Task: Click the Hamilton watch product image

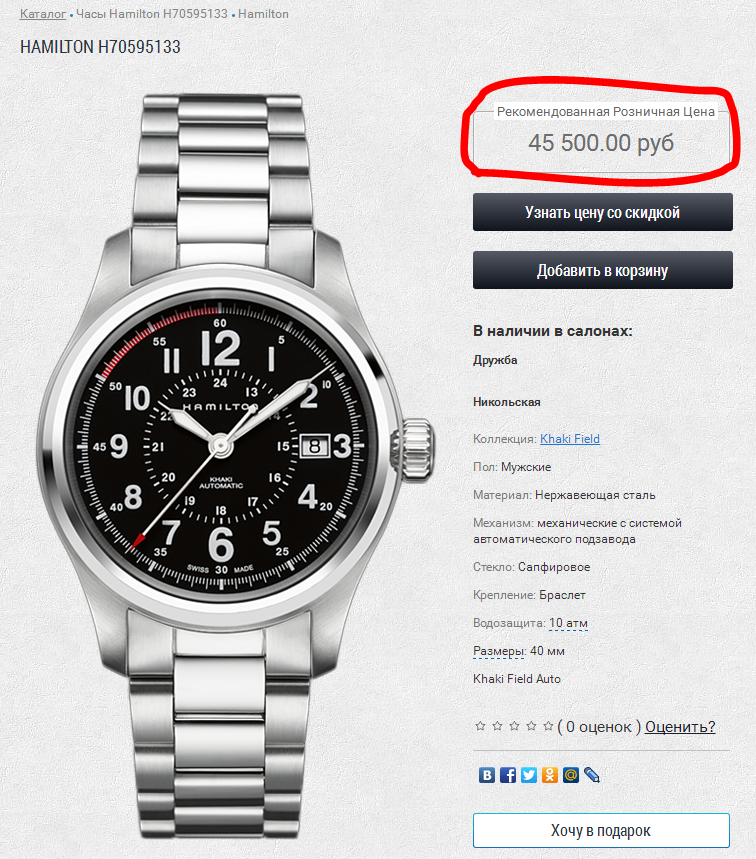Action: (x=236, y=466)
